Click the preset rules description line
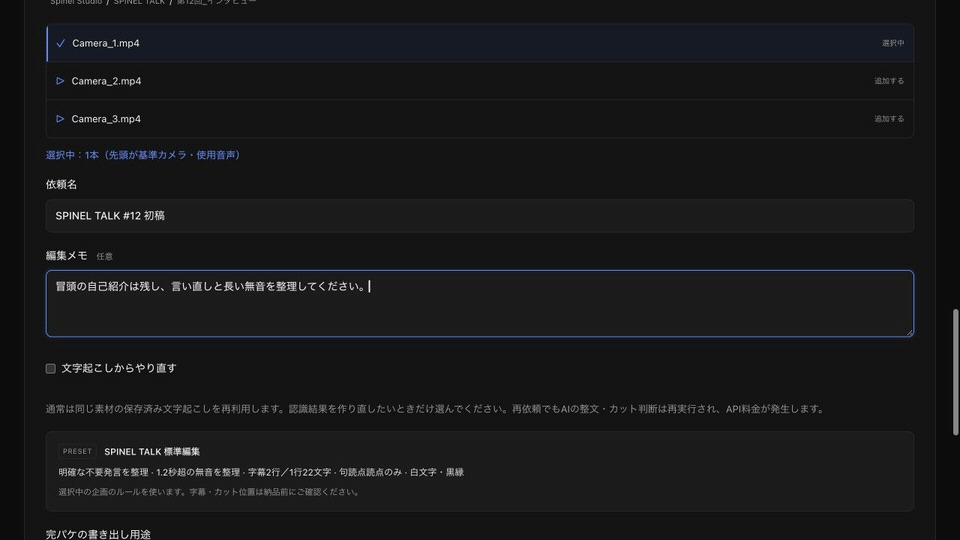 click(261, 472)
